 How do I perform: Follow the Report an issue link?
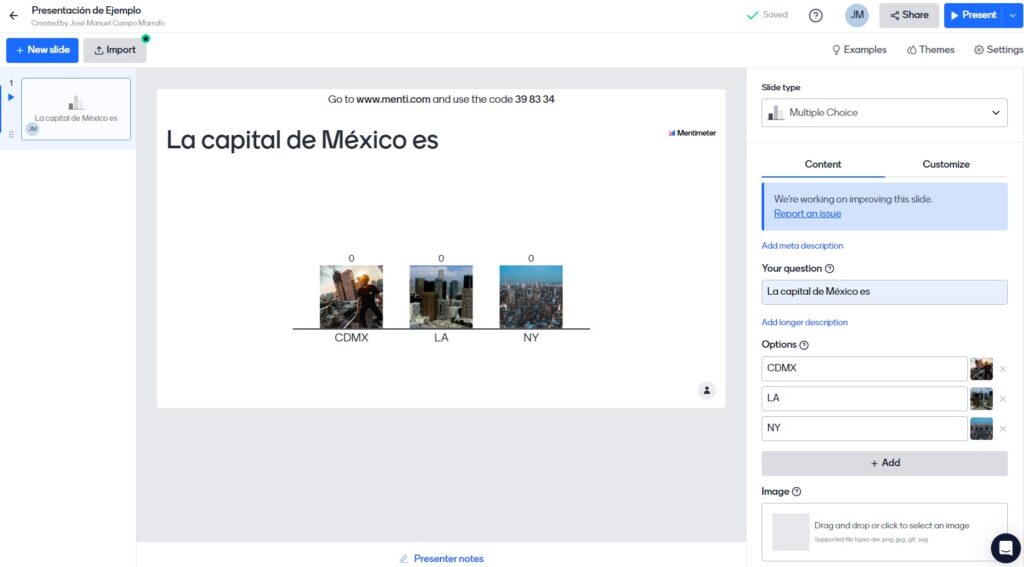point(807,213)
